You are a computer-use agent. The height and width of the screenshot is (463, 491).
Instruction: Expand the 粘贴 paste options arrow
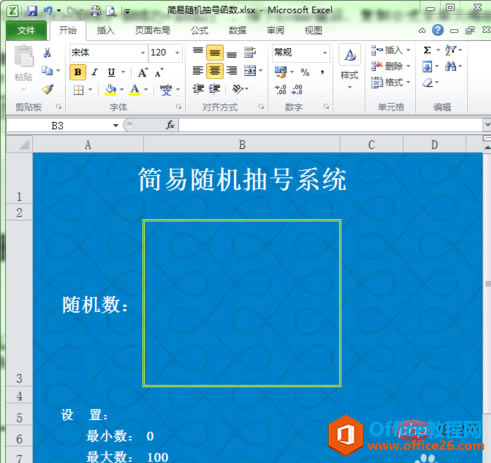(x=23, y=89)
